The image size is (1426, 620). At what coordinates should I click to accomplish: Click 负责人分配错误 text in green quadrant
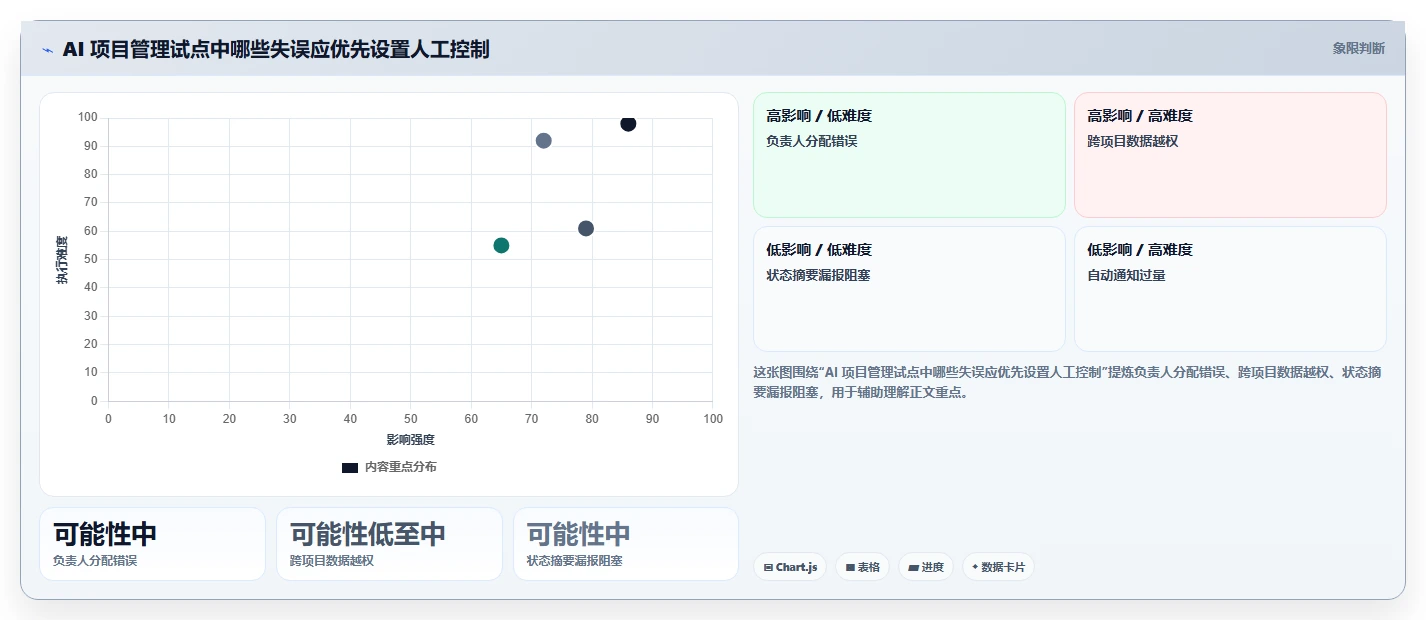[812, 141]
